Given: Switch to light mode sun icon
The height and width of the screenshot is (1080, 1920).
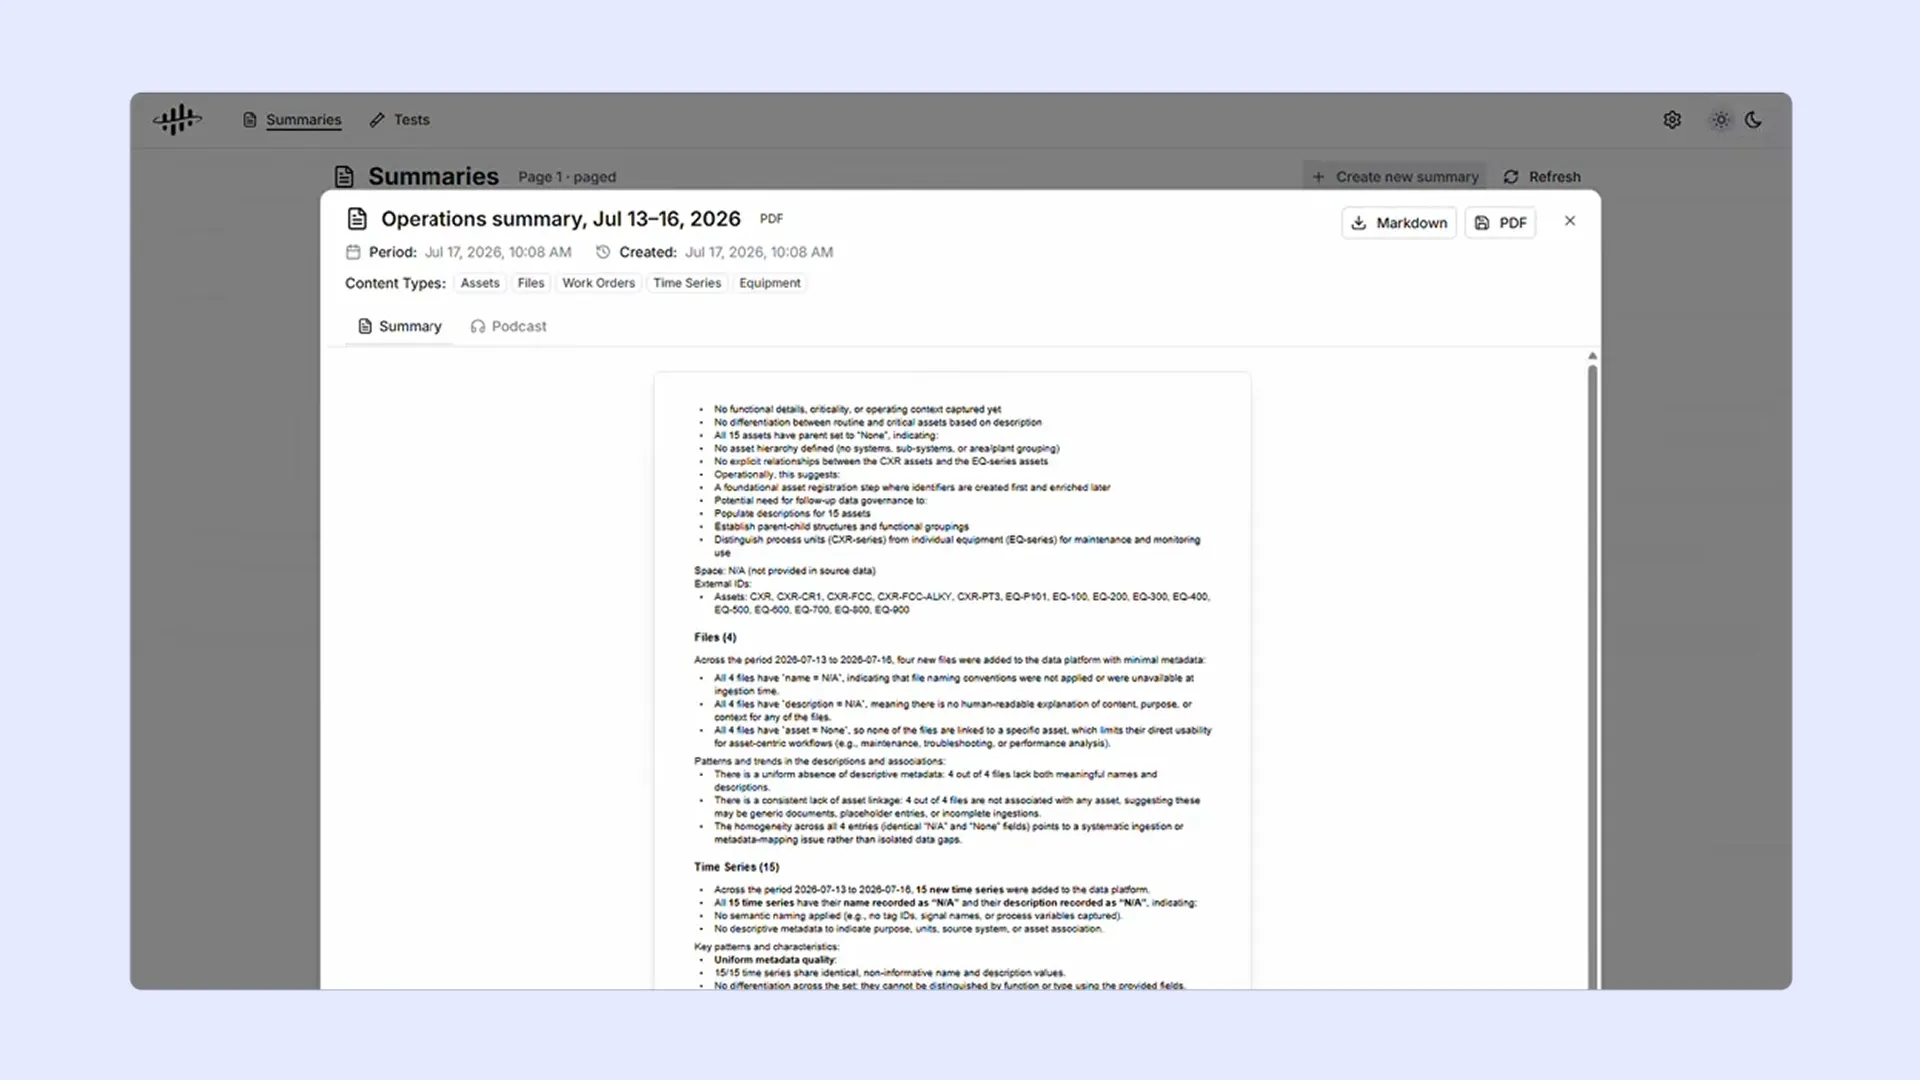Looking at the screenshot, I should click(x=1720, y=120).
